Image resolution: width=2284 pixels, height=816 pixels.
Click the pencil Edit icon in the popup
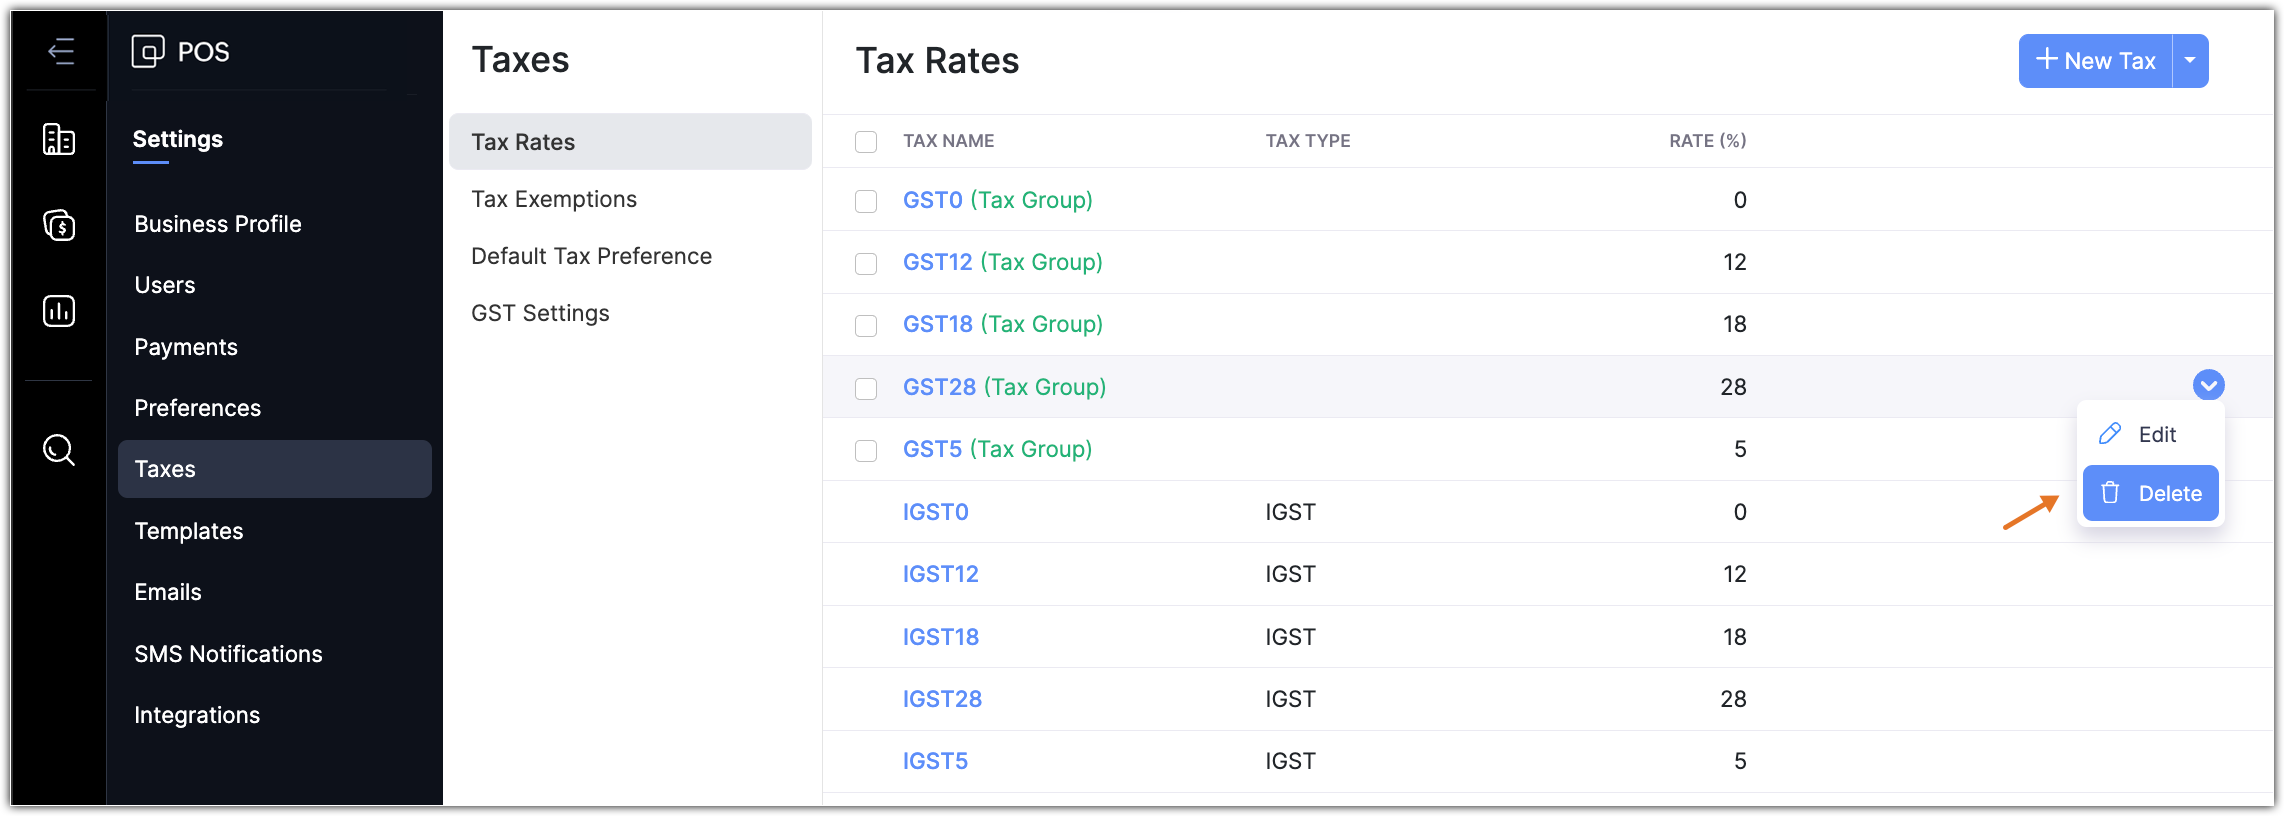2110,434
